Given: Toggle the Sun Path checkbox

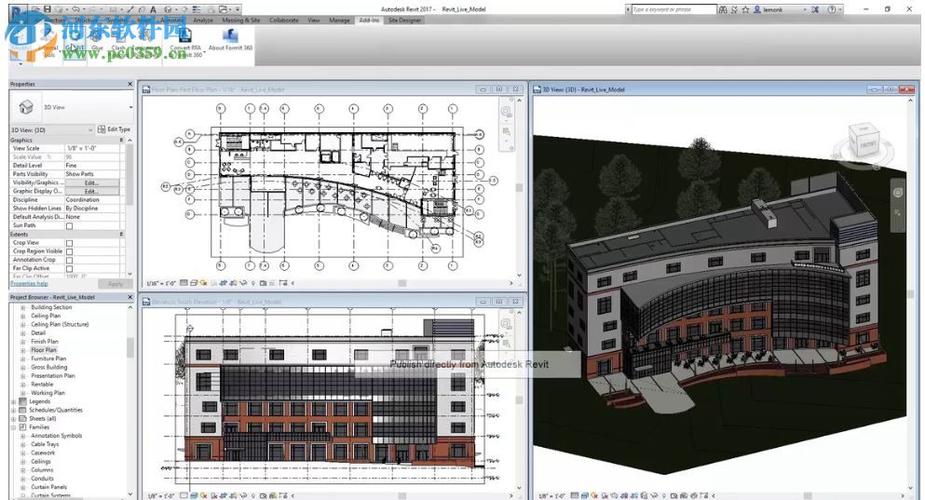Looking at the screenshot, I should (69, 226).
